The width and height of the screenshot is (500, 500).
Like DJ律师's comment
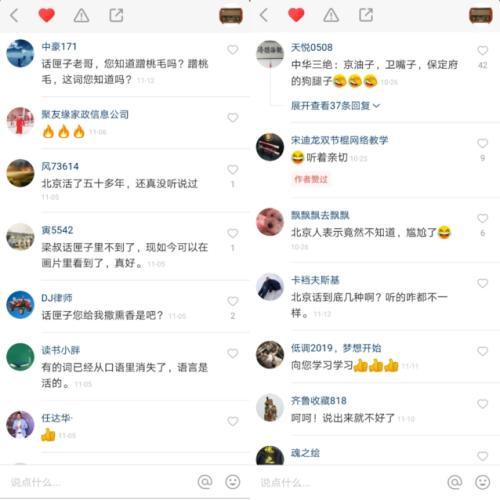(x=233, y=301)
